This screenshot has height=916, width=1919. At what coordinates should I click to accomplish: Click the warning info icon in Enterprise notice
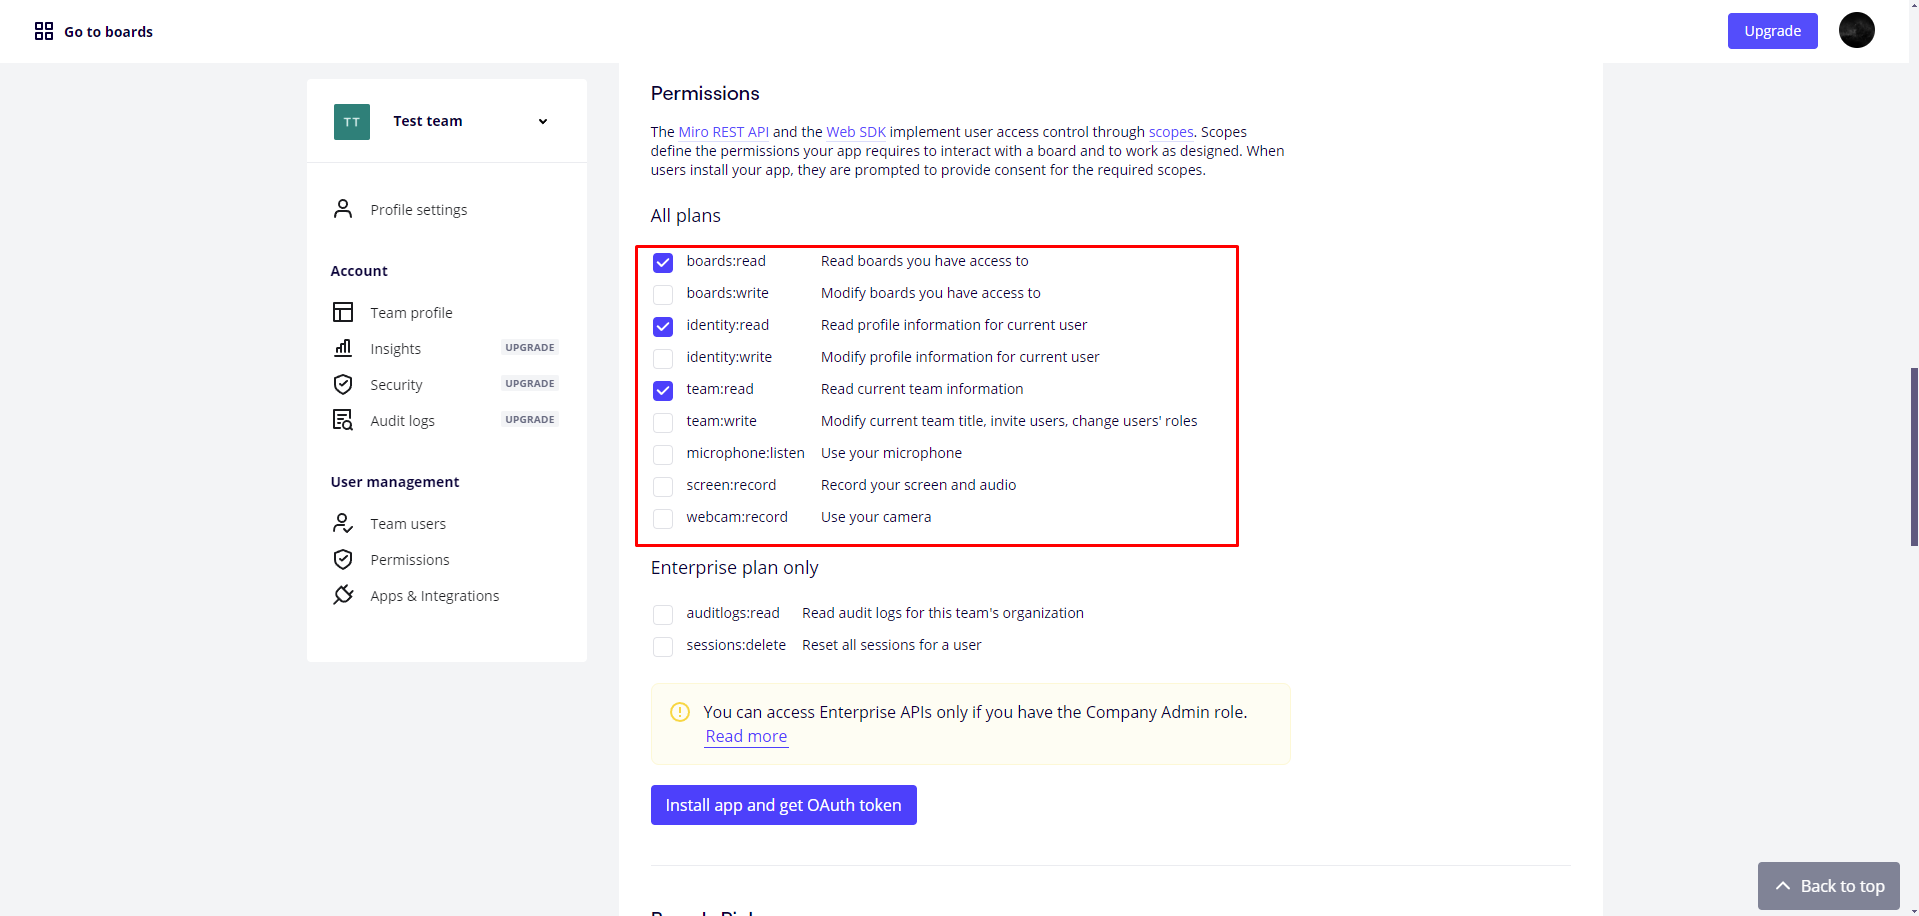[x=680, y=712]
